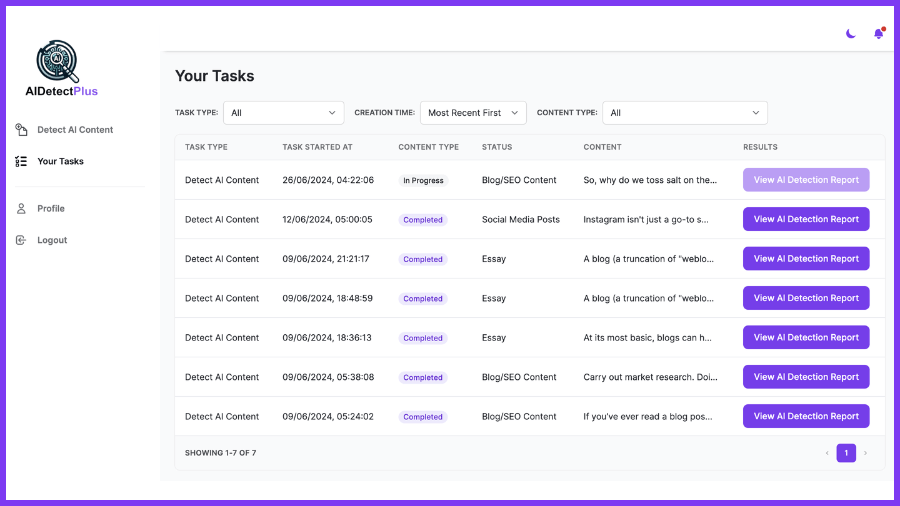Screen dimensions: 900x506
Task: Select Profile in the sidebar
Action: coord(51,209)
